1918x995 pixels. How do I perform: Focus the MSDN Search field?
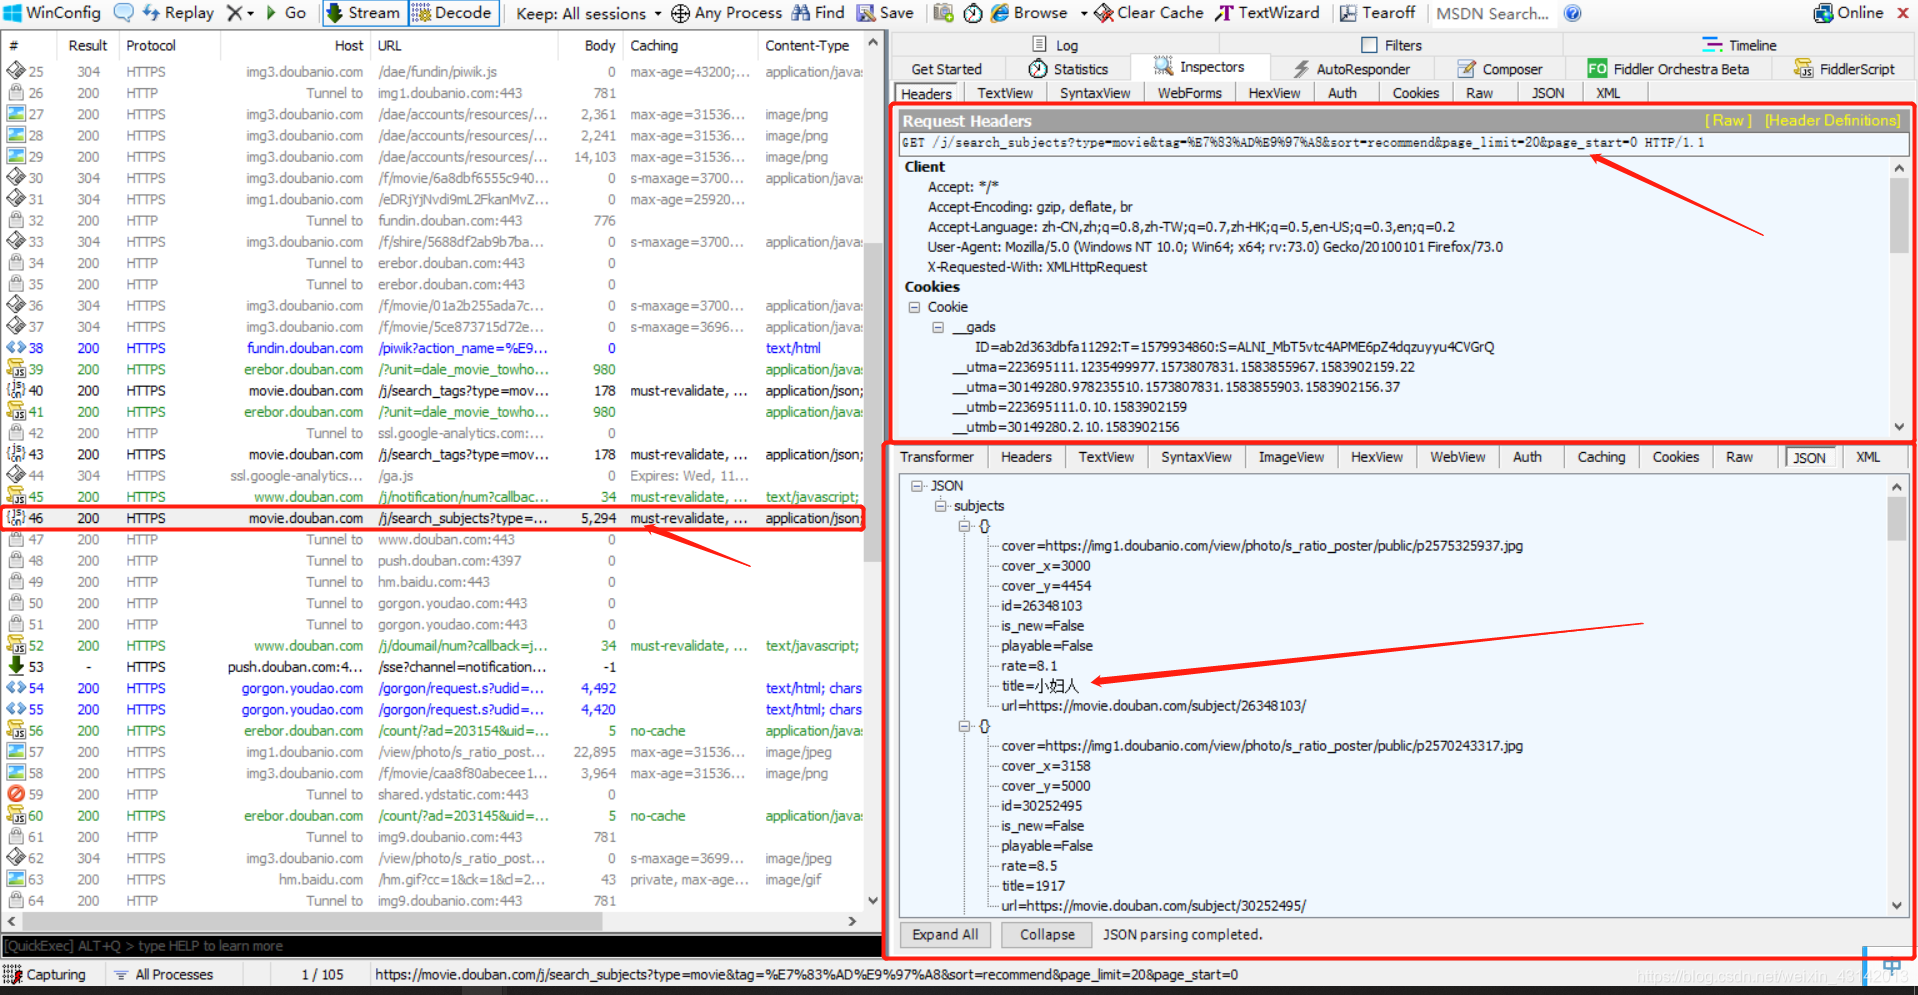pos(1492,13)
